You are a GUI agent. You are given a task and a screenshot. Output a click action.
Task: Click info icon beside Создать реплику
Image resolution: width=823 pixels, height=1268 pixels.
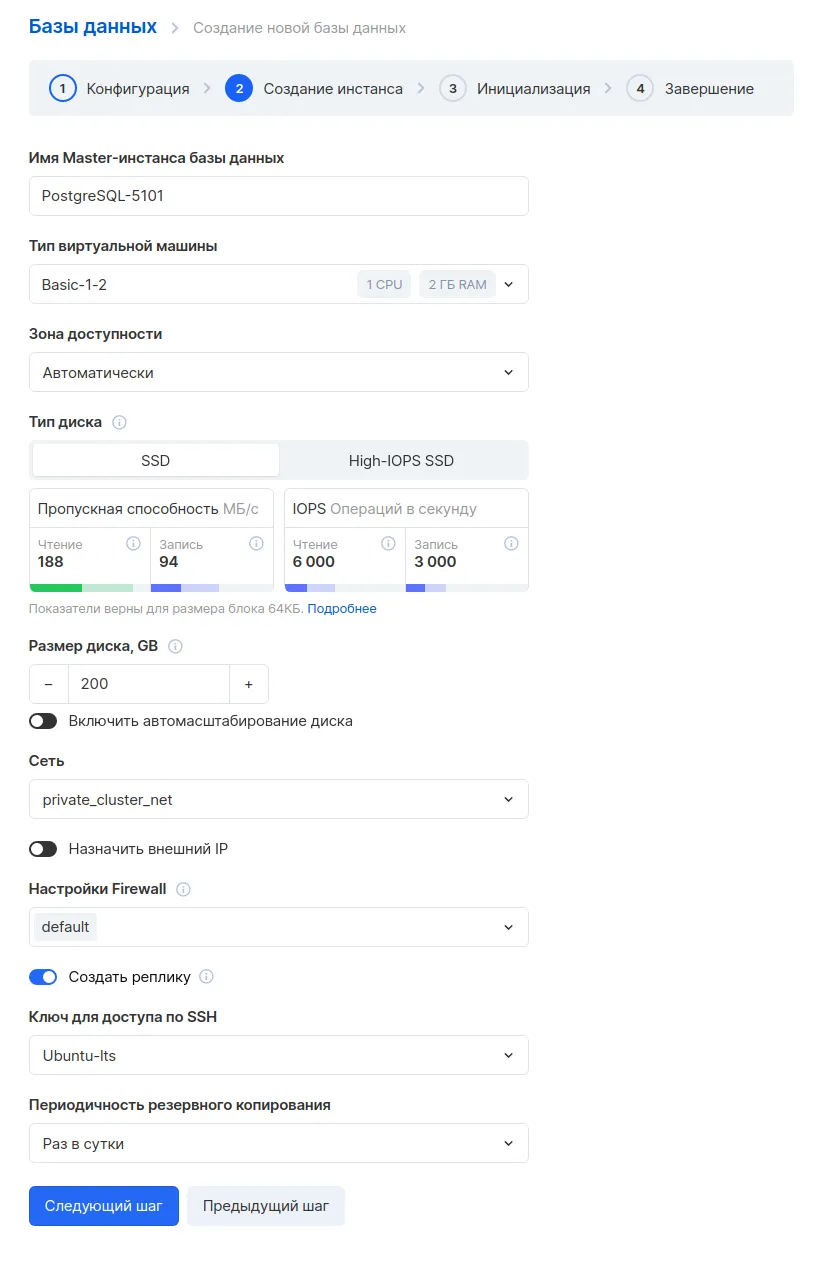coord(207,977)
